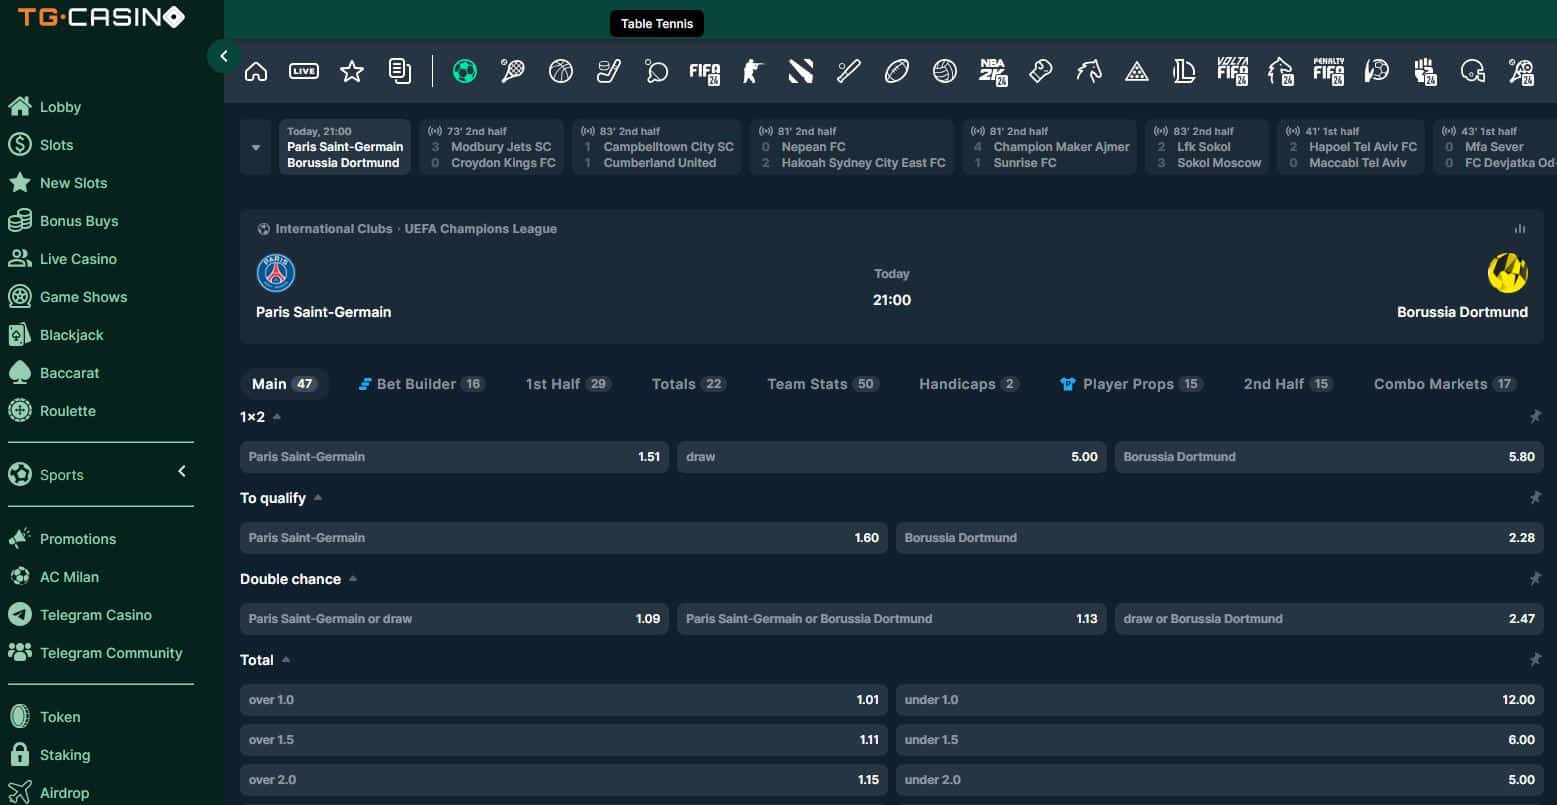Switch to the Combo Markets tab
1557x805 pixels.
pos(1445,384)
